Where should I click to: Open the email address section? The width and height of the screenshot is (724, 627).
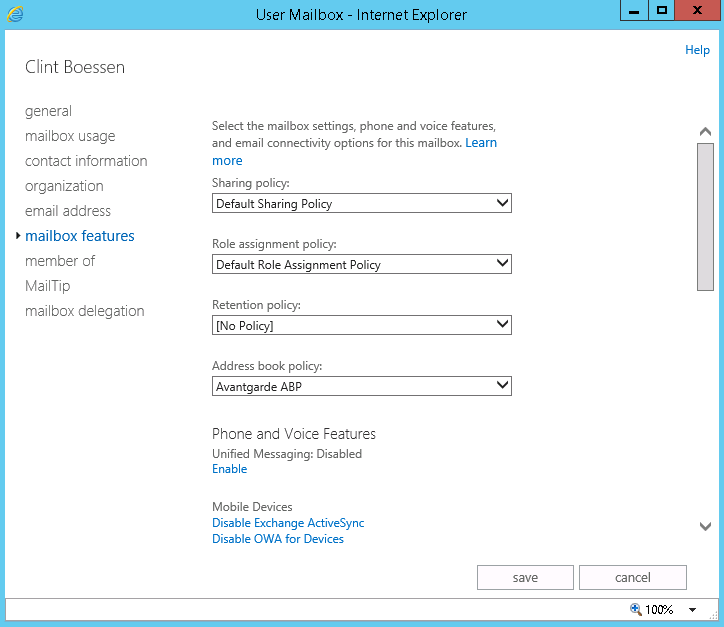point(68,211)
